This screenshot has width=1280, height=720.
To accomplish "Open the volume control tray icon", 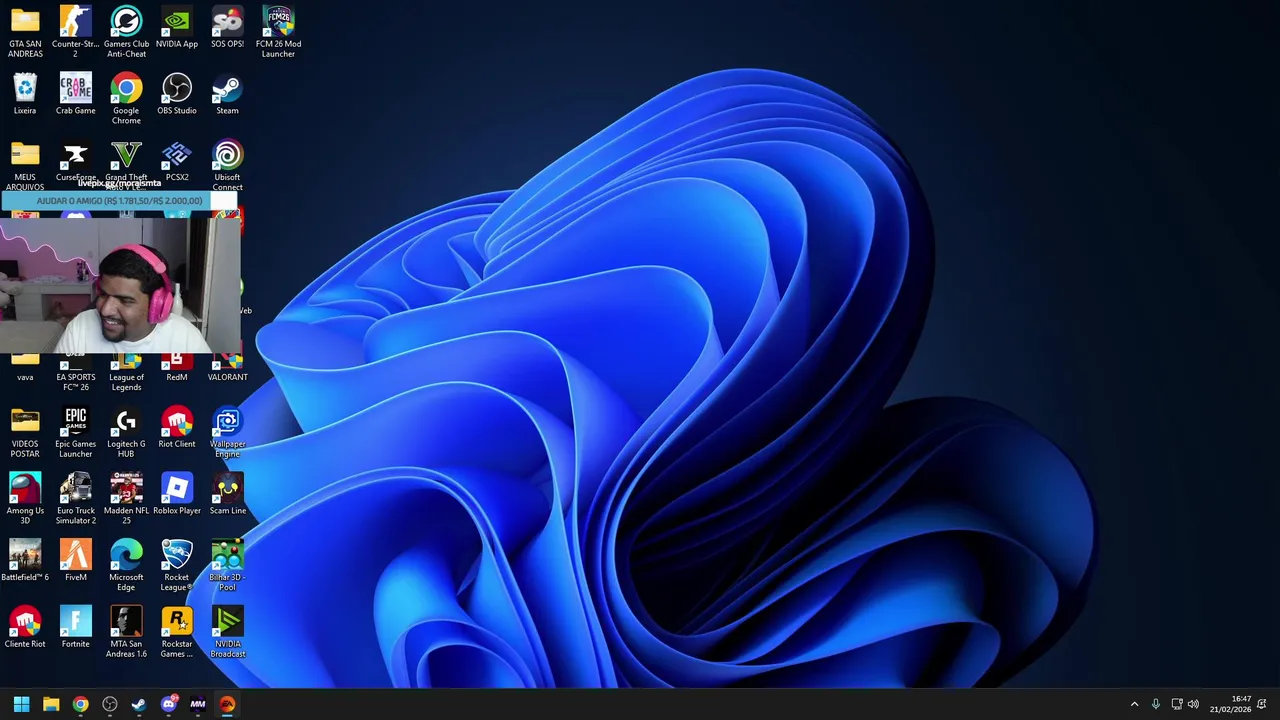I will [1193, 704].
